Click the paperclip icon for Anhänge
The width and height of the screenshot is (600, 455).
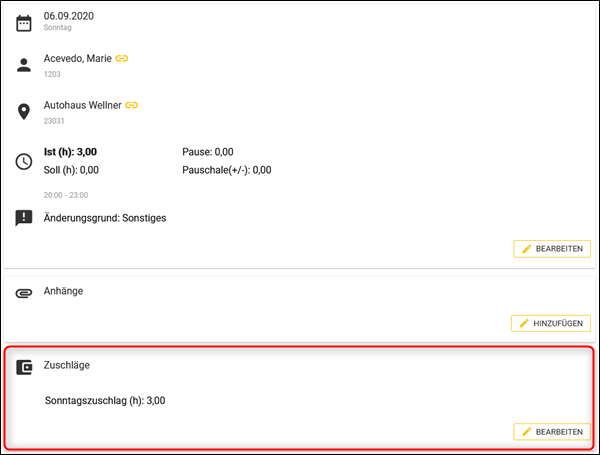[24, 292]
